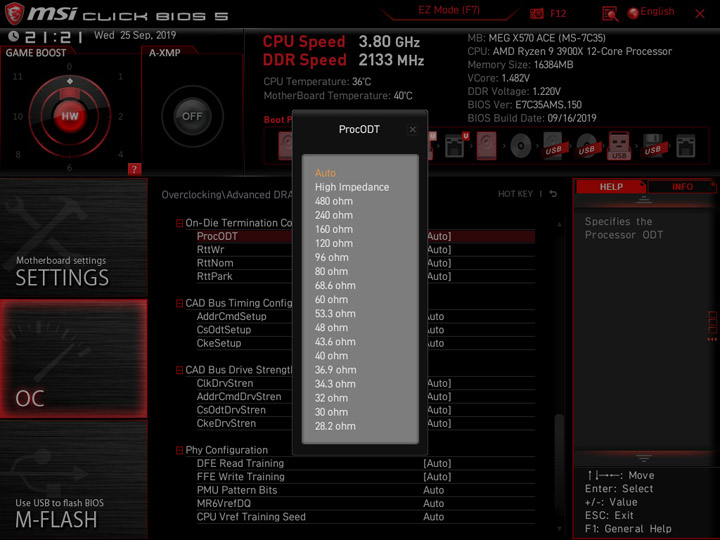Viewport: 720px width, 540px height.
Task: Open M-FLASH BIOS flashing section
Action: point(73,480)
